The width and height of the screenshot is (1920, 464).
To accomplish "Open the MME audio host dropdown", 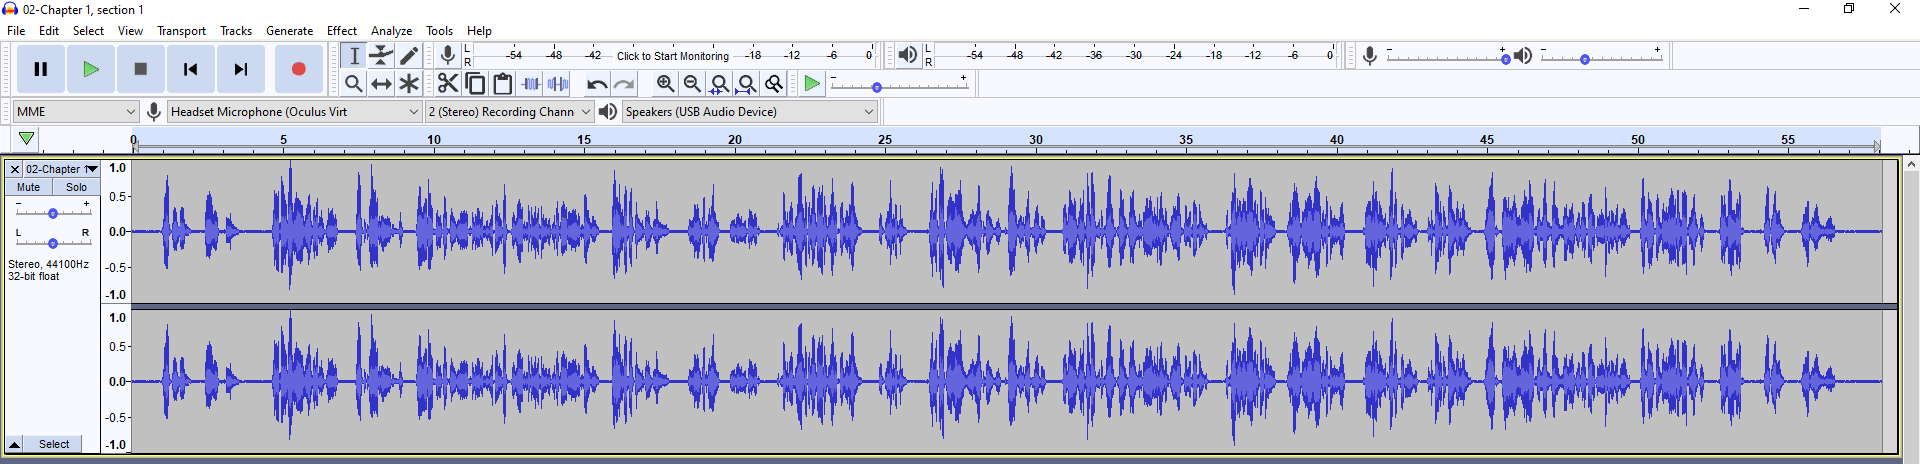I will (76, 112).
